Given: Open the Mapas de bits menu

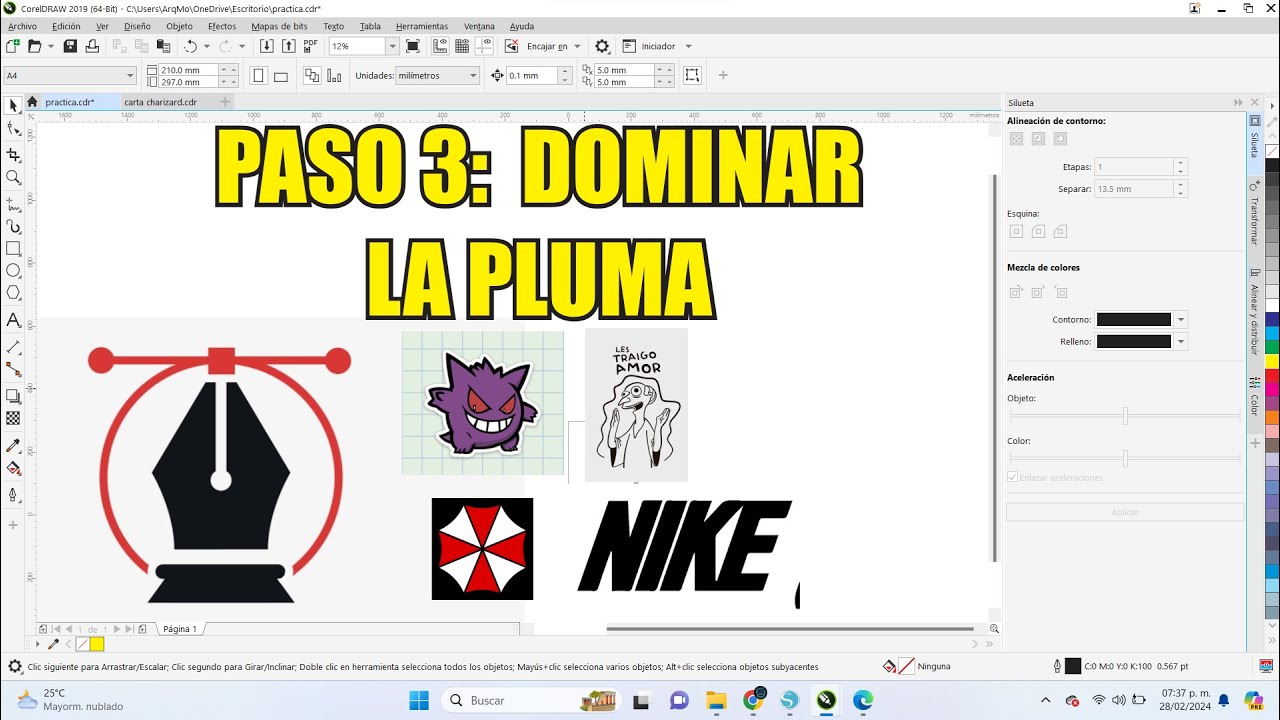Looking at the screenshot, I should pyautogui.click(x=279, y=26).
